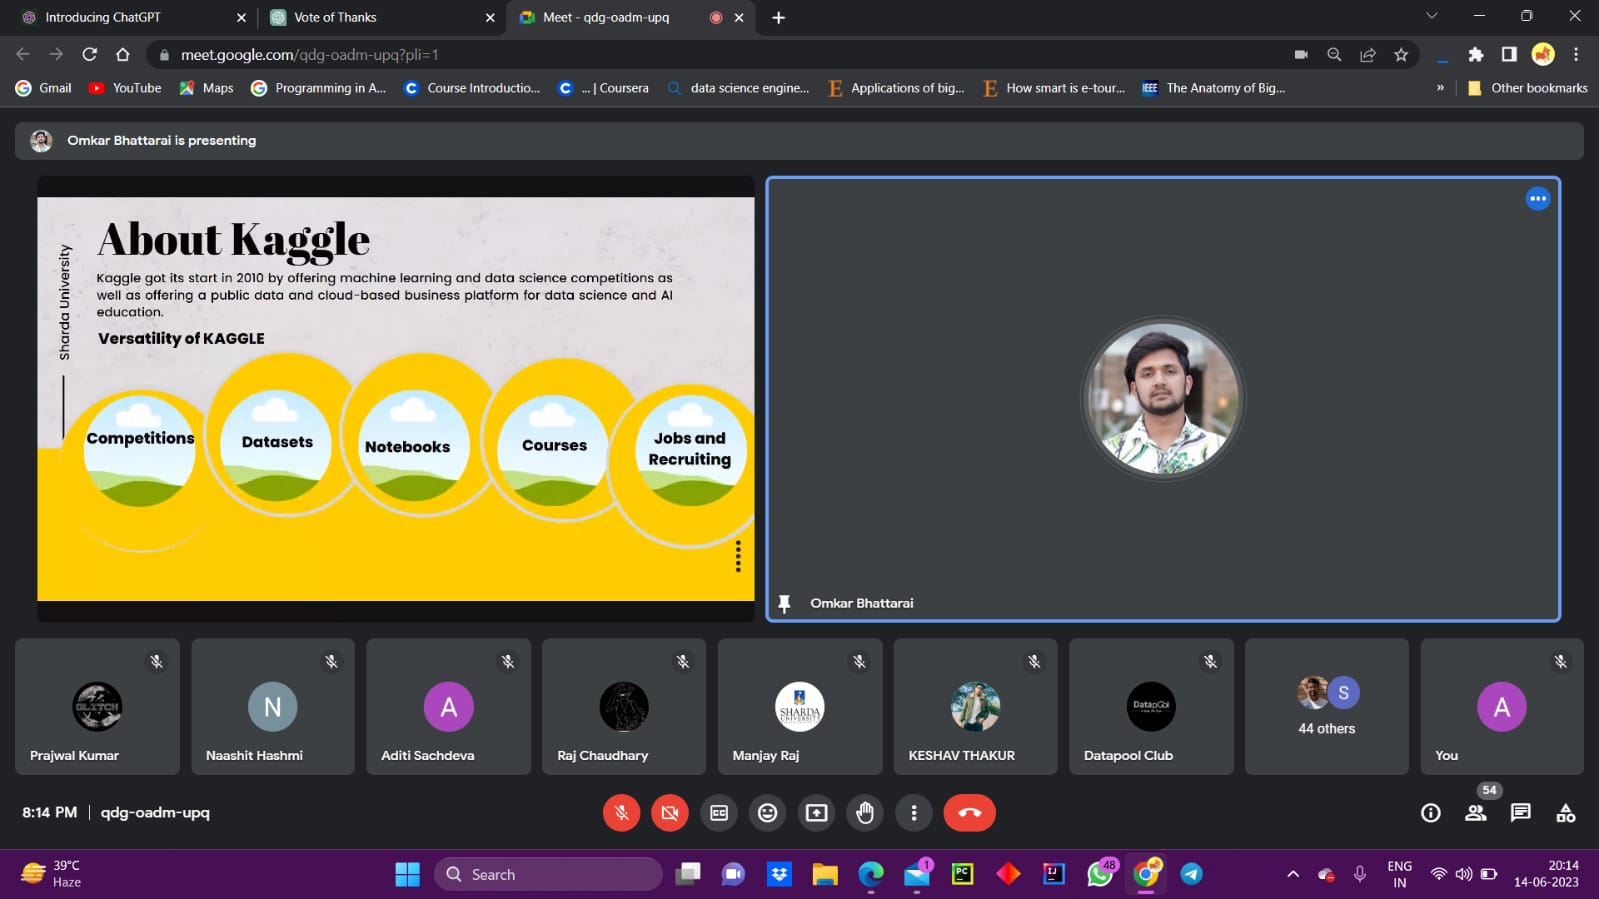Open more options three-dot menu in control bar
The width and height of the screenshot is (1599, 899).
(x=913, y=813)
